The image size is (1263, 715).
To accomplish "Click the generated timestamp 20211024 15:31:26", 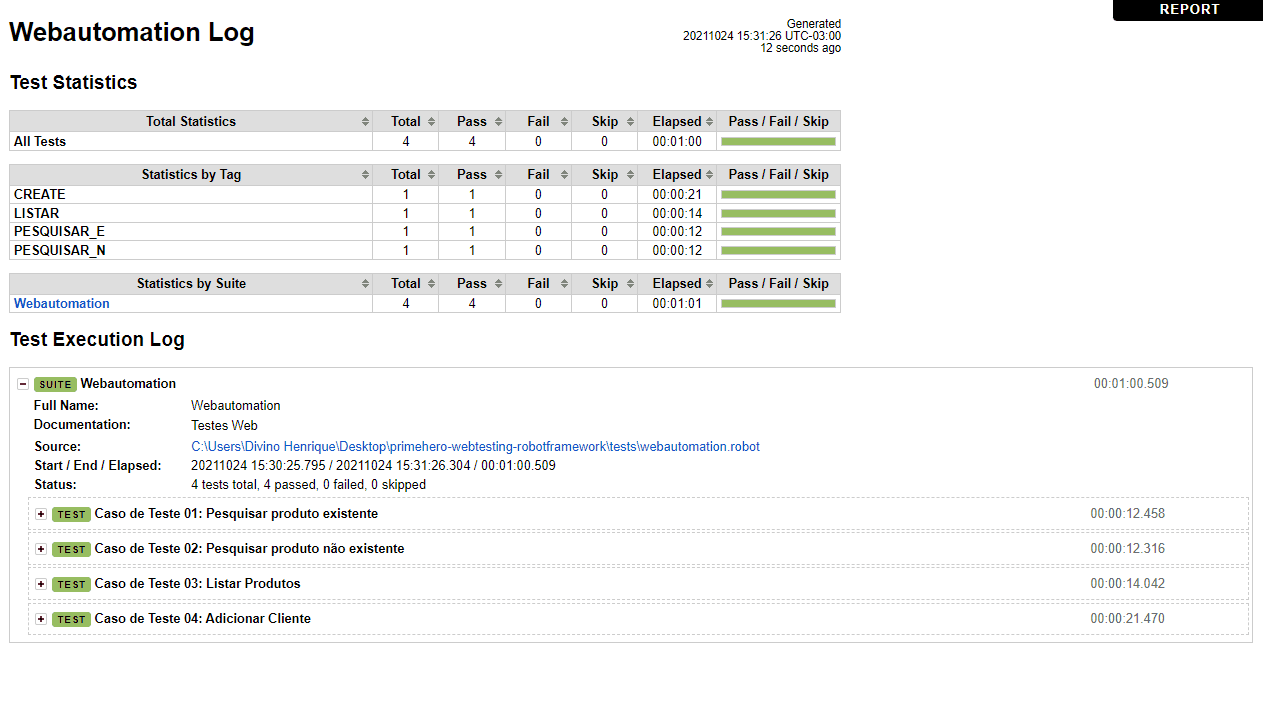I will tap(762, 36).
